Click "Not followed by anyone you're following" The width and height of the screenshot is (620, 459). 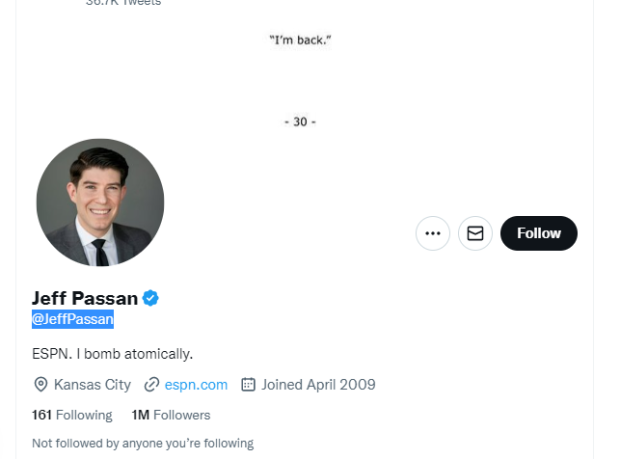pos(143,443)
